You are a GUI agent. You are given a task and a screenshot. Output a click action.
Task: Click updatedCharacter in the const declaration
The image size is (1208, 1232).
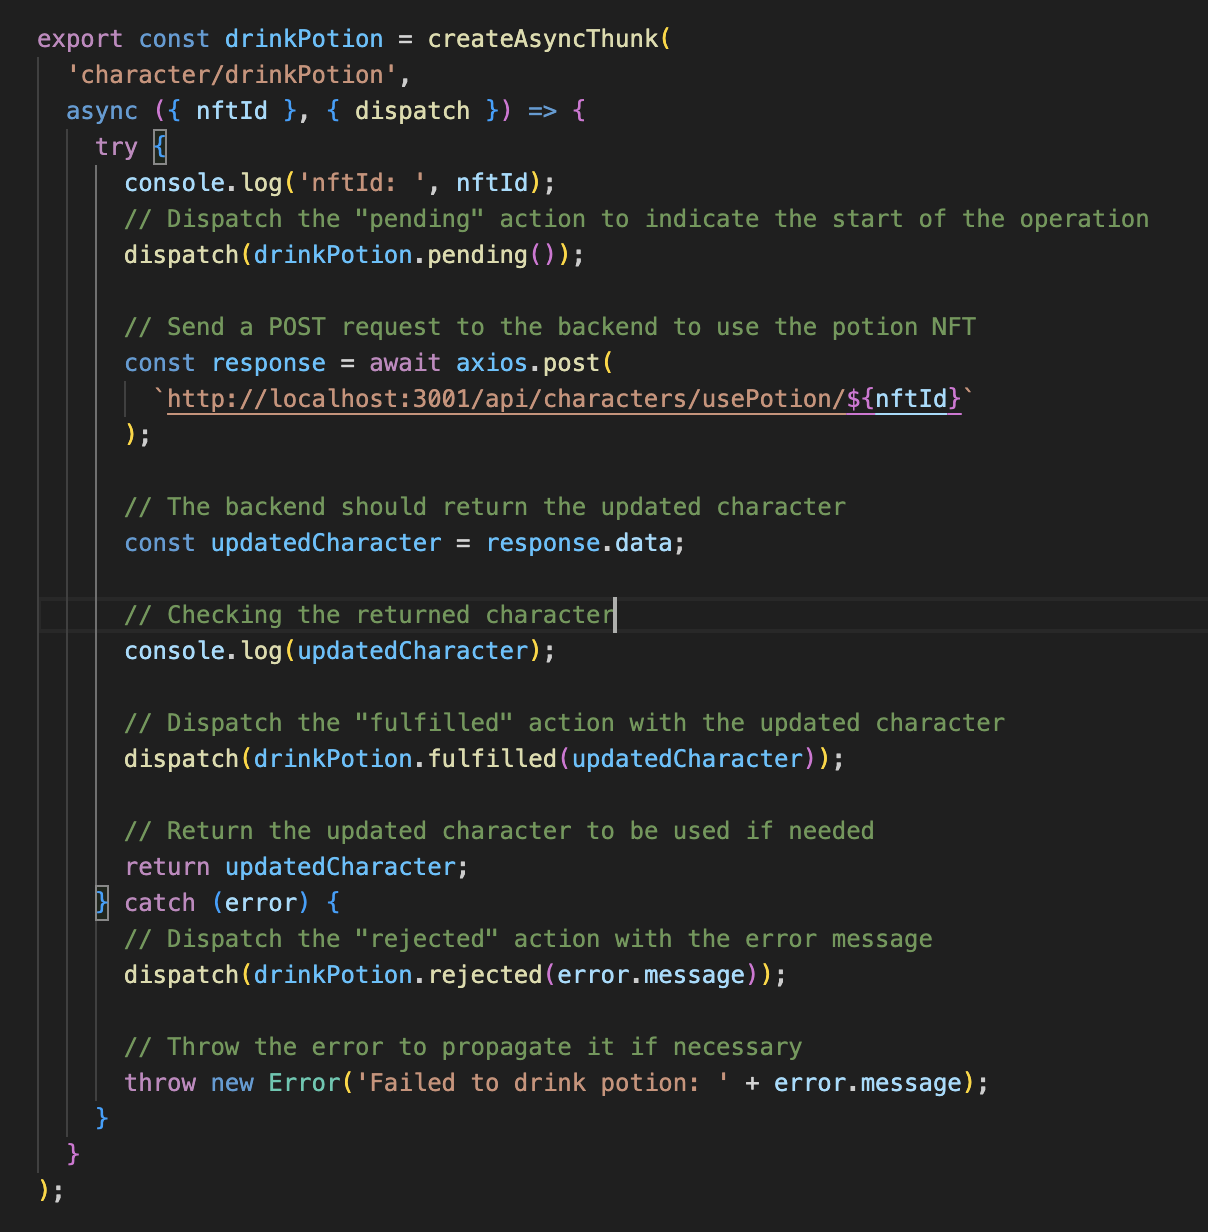pos(326,543)
